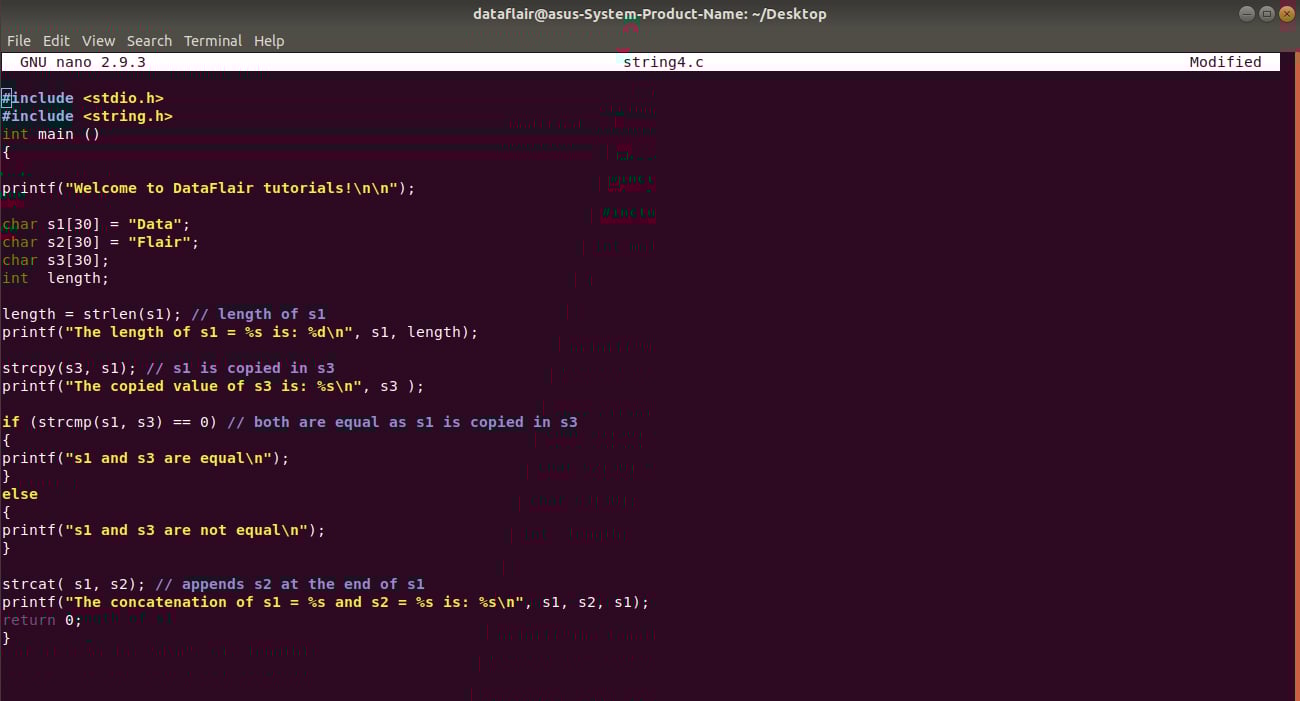This screenshot has height=701, width=1300.
Task: Place cursor on #include <string.h> line
Action: coord(87,116)
